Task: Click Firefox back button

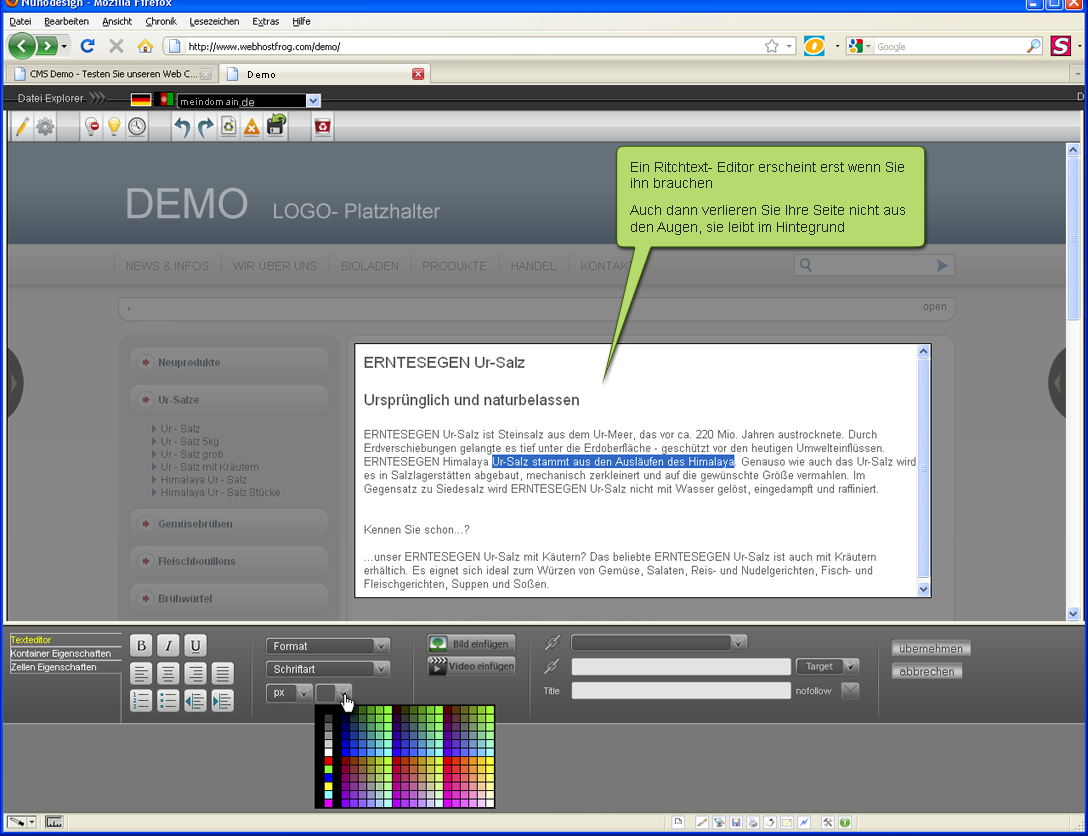Action: coord(22,46)
